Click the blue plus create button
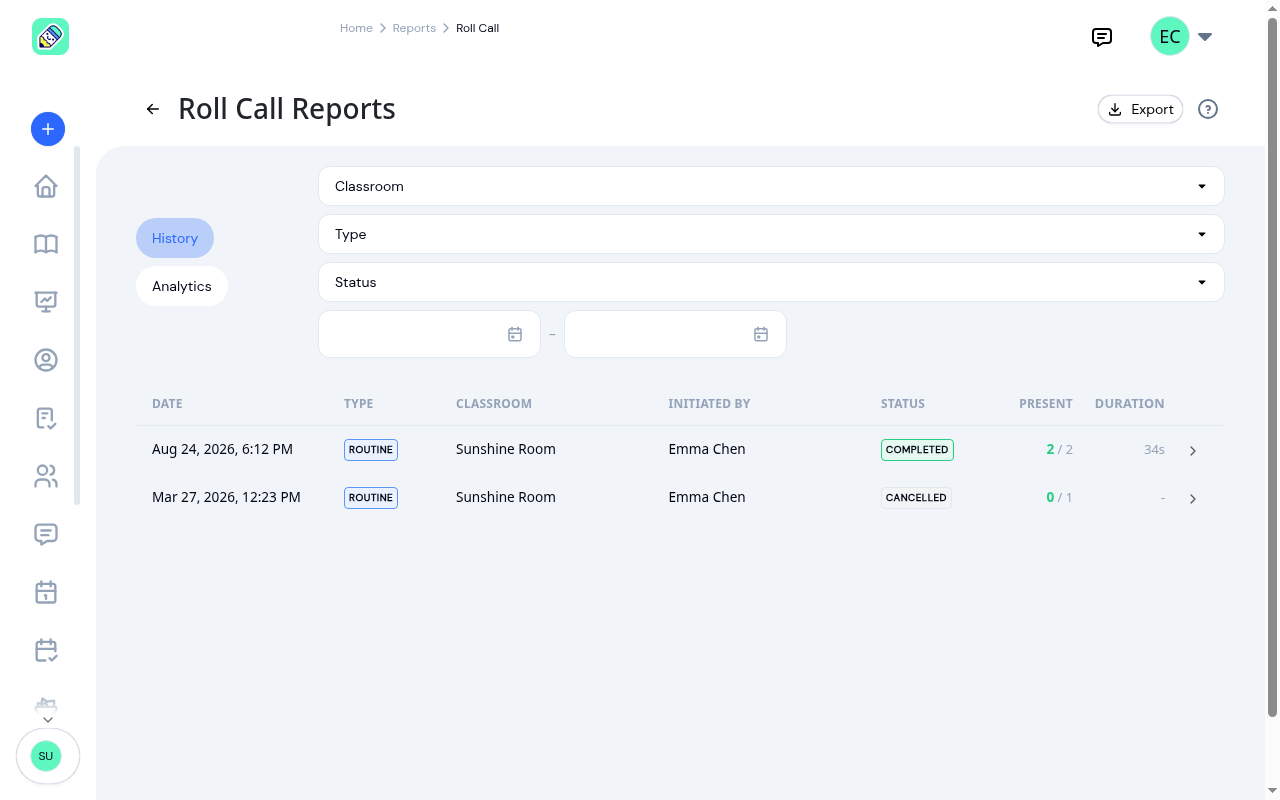The height and width of the screenshot is (800, 1280). tap(48, 129)
